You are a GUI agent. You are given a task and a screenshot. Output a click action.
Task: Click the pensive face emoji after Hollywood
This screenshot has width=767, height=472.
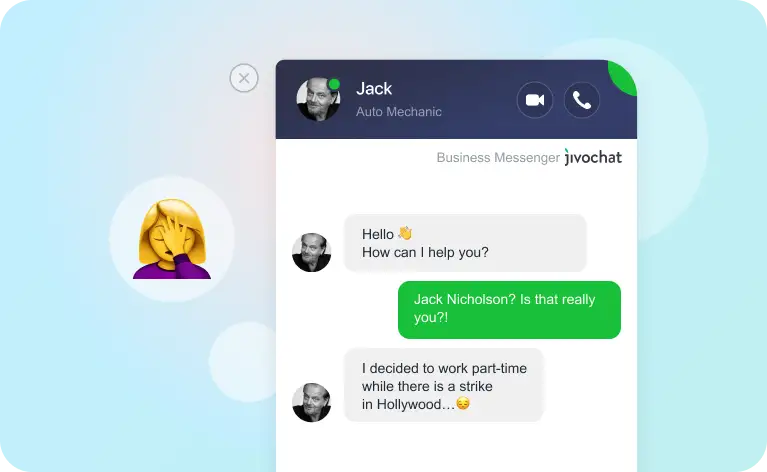(463, 404)
